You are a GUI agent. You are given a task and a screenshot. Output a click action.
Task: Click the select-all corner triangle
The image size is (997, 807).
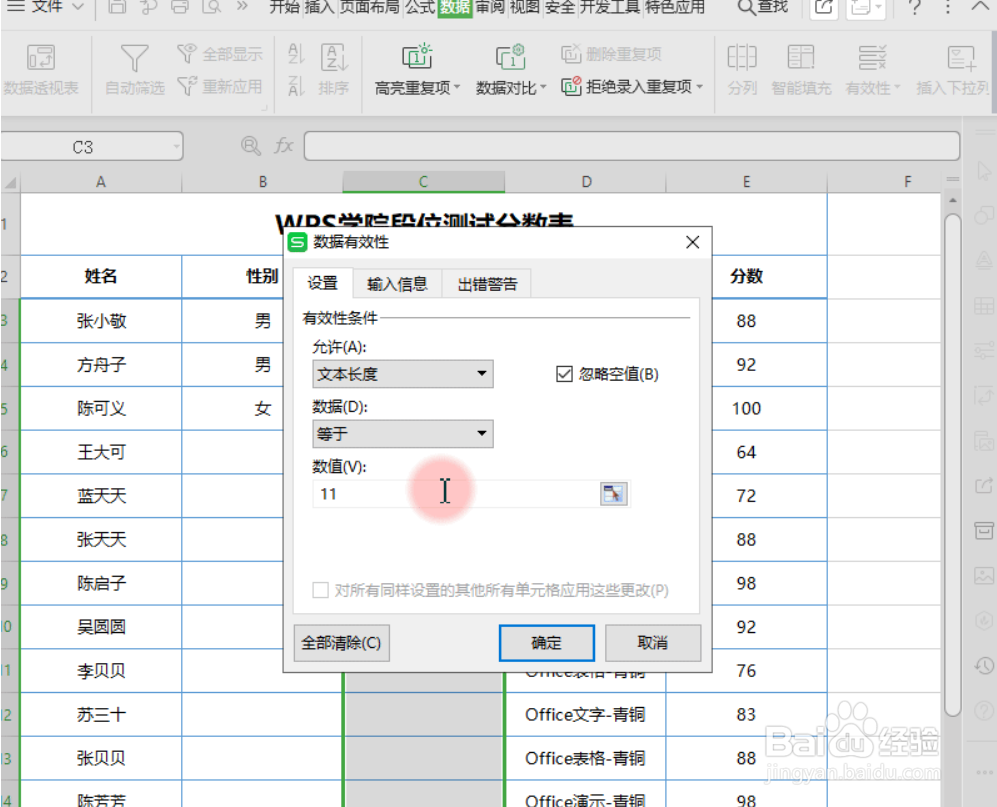click(x=10, y=183)
